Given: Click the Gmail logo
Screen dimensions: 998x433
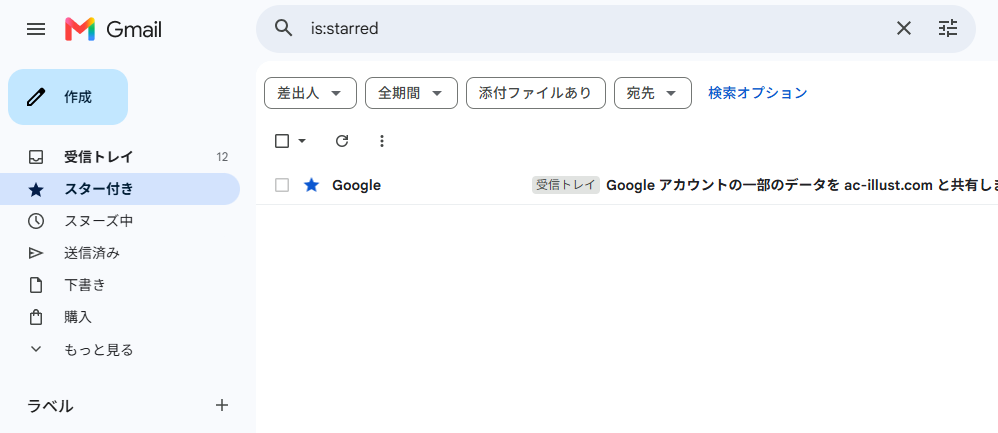Looking at the screenshot, I should coord(113,29).
